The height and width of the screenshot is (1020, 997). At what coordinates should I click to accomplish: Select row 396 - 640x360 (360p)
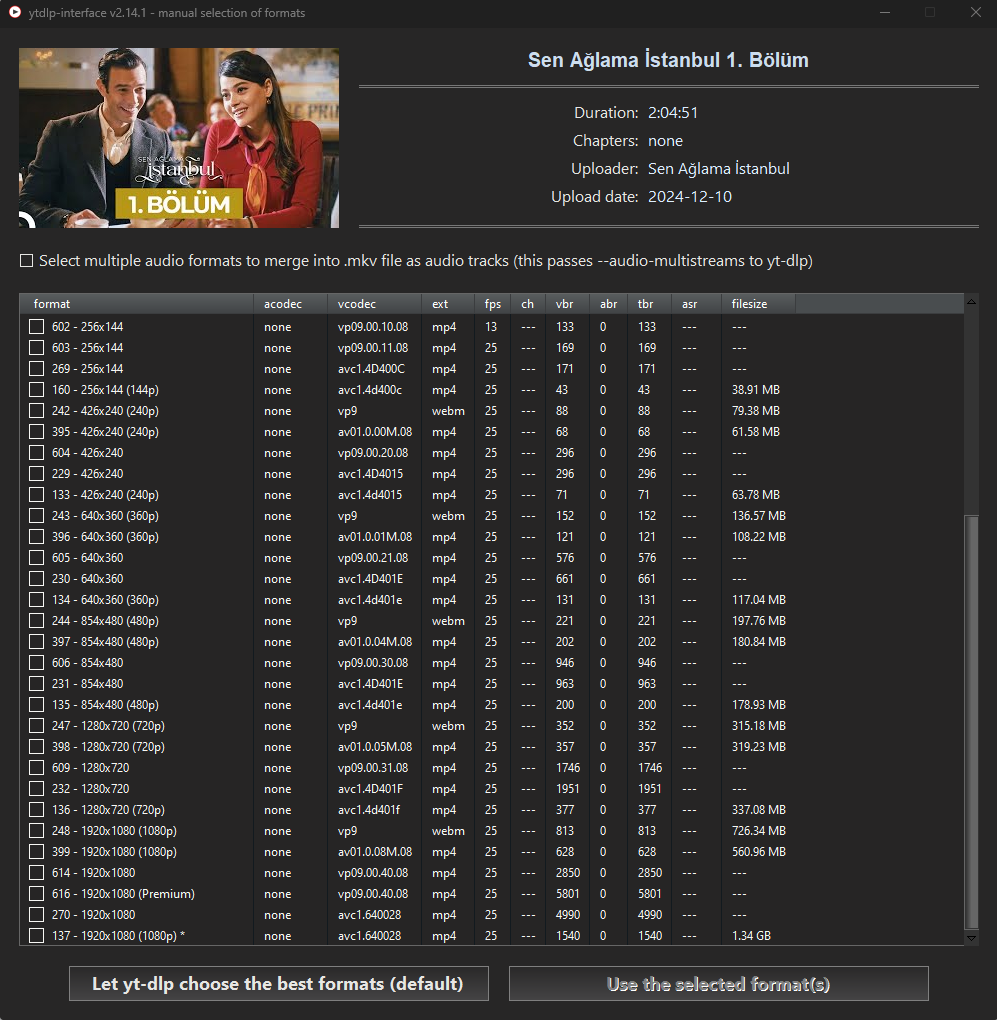pyautogui.click(x=491, y=537)
